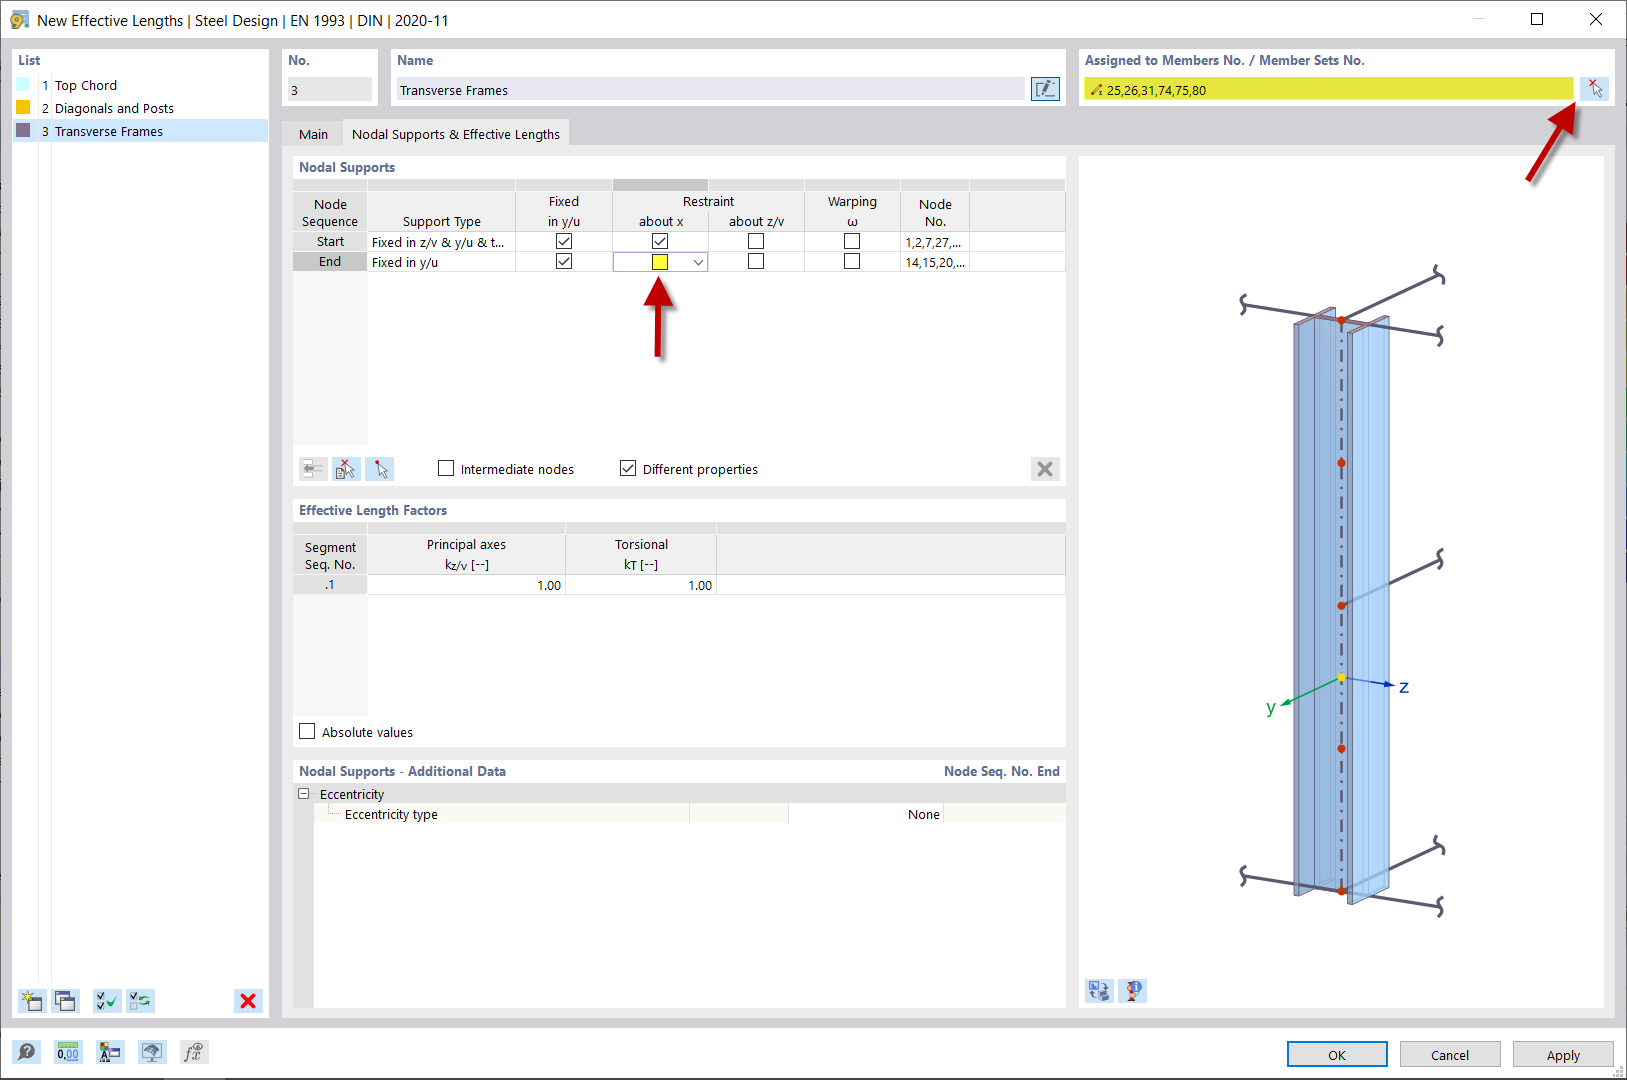Collapse the Eccentricity section
This screenshot has width=1627, height=1080.
click(304, 793)
